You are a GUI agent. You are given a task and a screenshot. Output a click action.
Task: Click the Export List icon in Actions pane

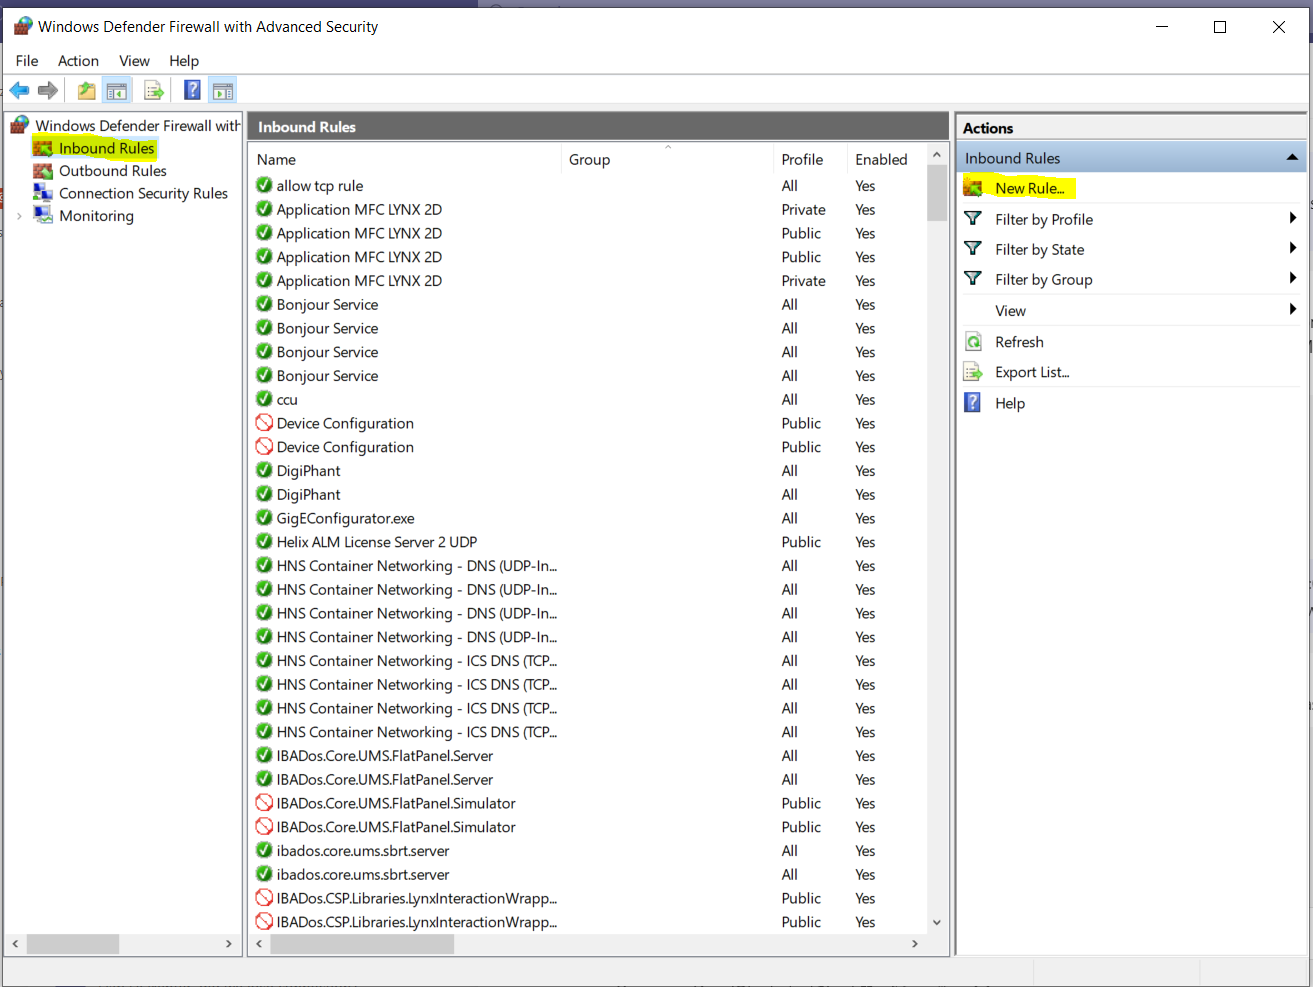pos(973,372)
